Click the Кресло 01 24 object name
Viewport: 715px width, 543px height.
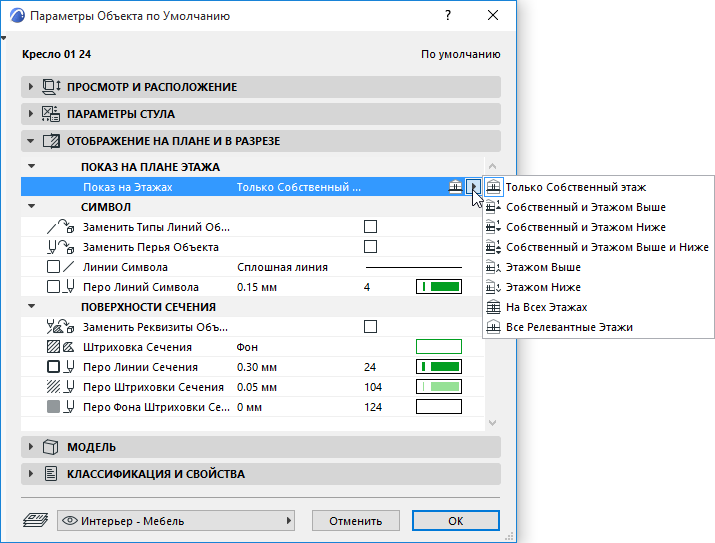(x=57, y=54)
